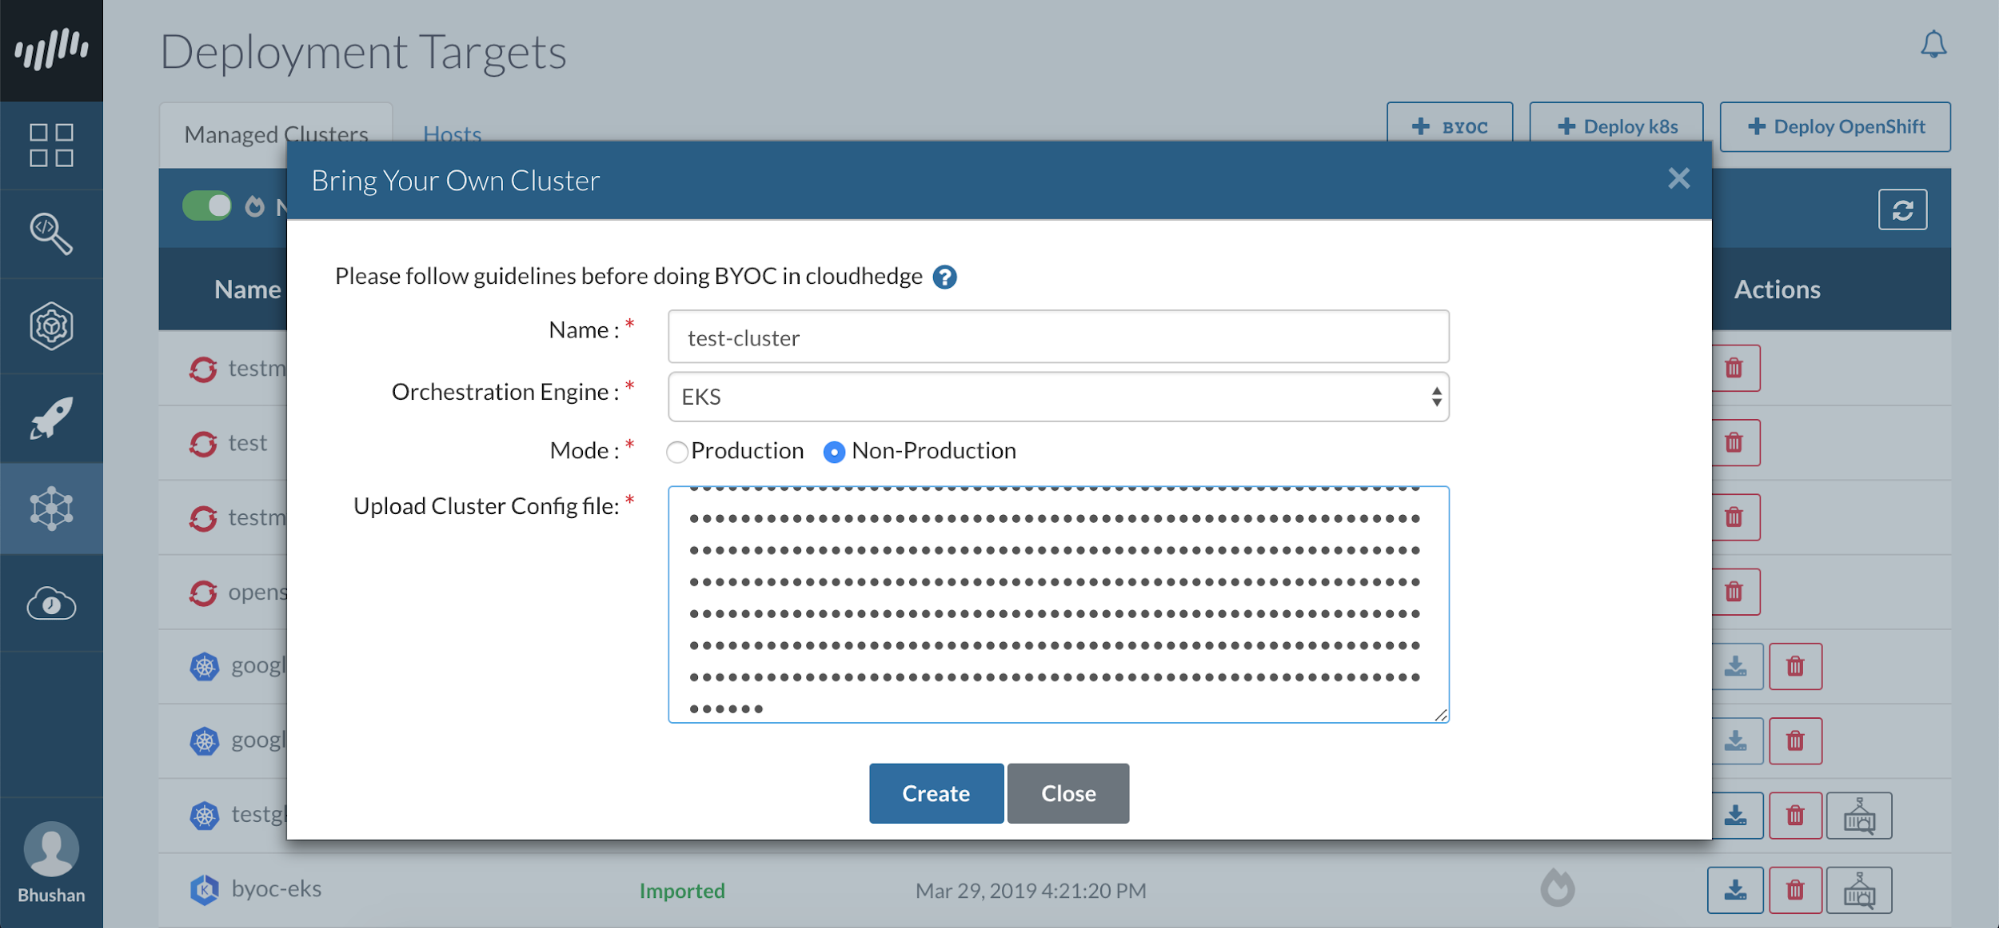Open the cluster network icon in sidebar

click(51, 509)
